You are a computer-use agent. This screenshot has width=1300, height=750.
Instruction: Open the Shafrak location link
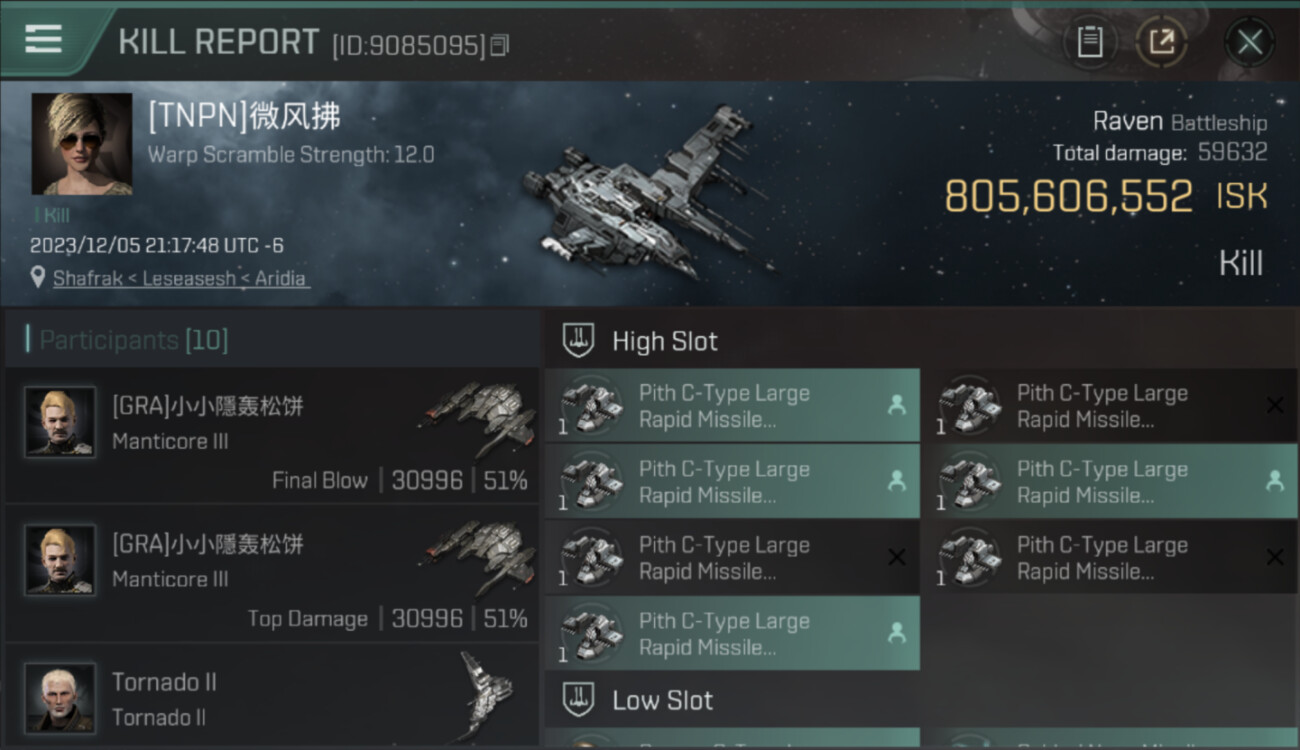click(87, 279)
